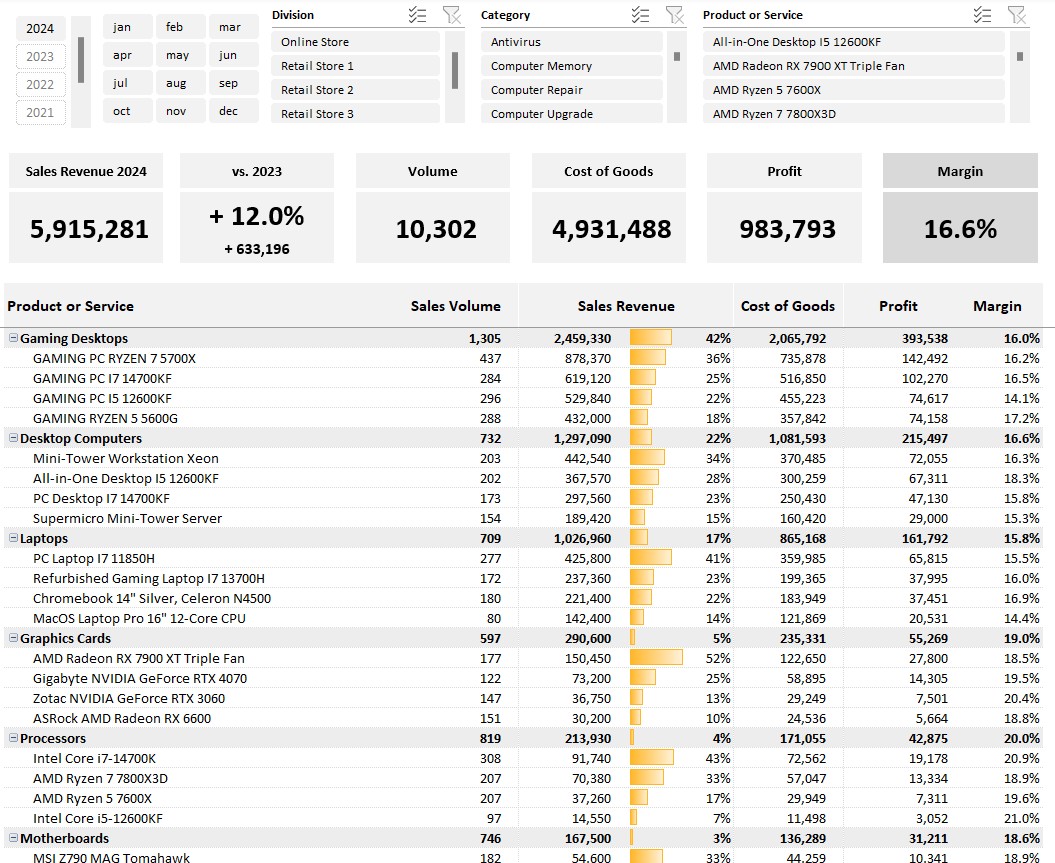Select Antivirus in the Category slicer
1055x863 pixels.
571,42
